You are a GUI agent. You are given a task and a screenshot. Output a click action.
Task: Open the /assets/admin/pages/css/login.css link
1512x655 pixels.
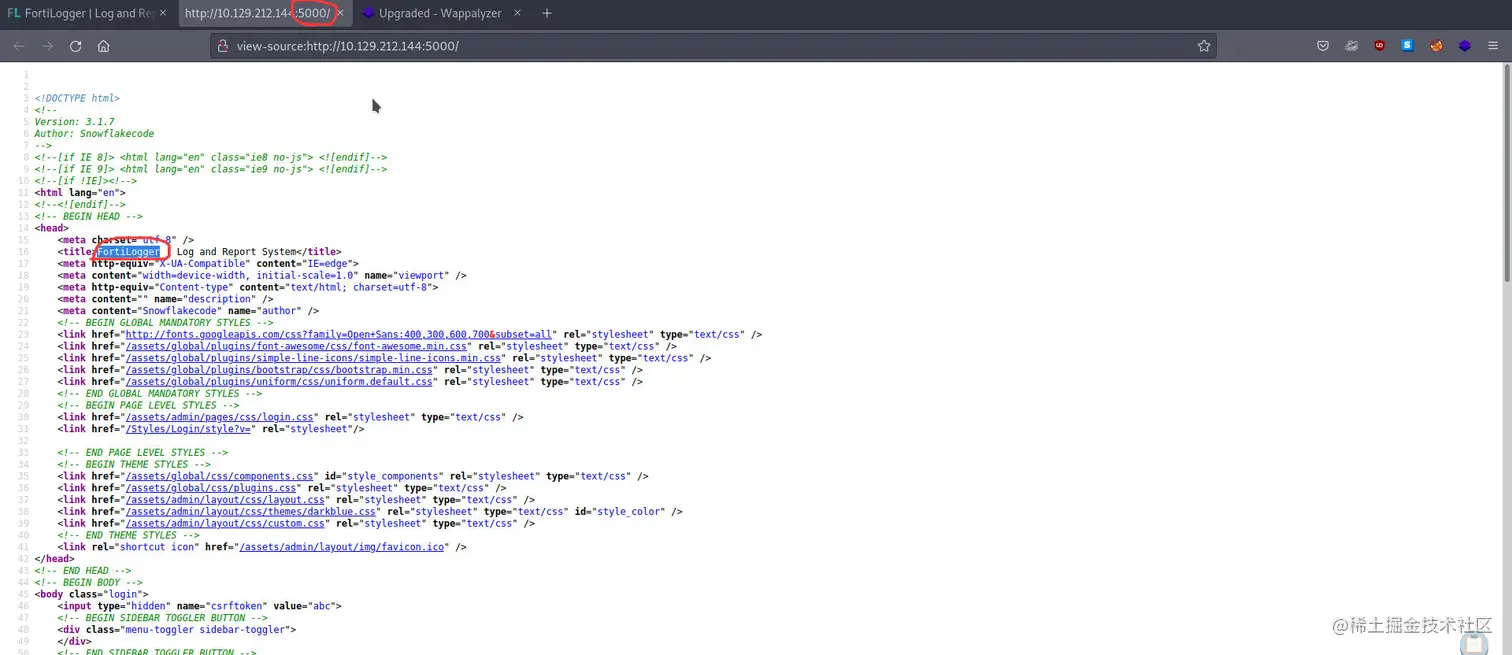click(x=220, y=417)
